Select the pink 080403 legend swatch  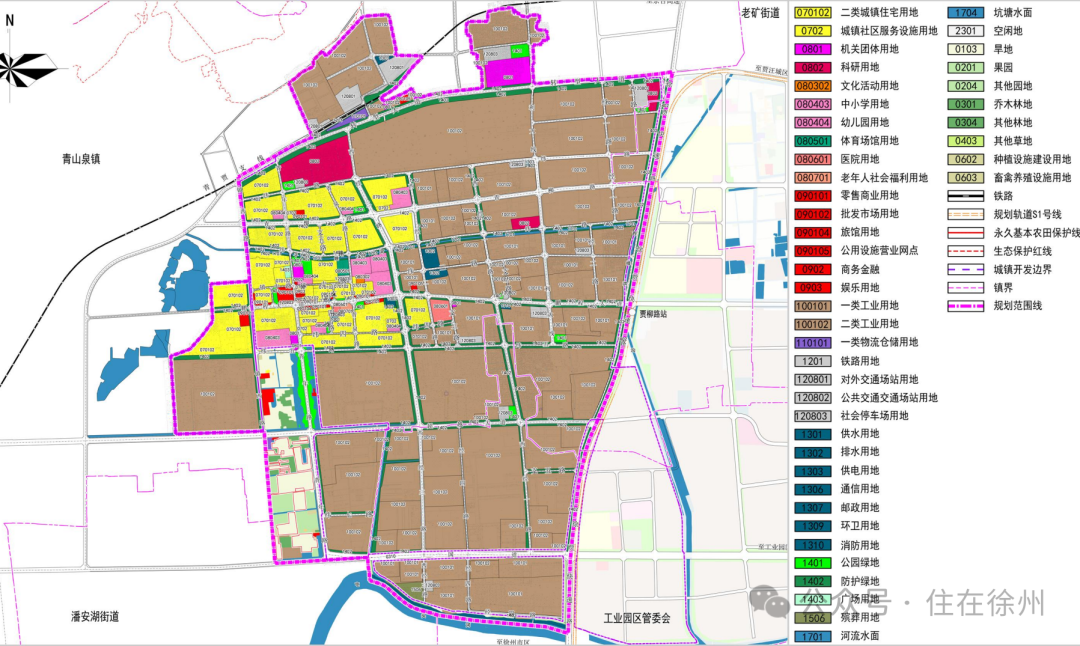pyautogui.click(x=813, y=104)
